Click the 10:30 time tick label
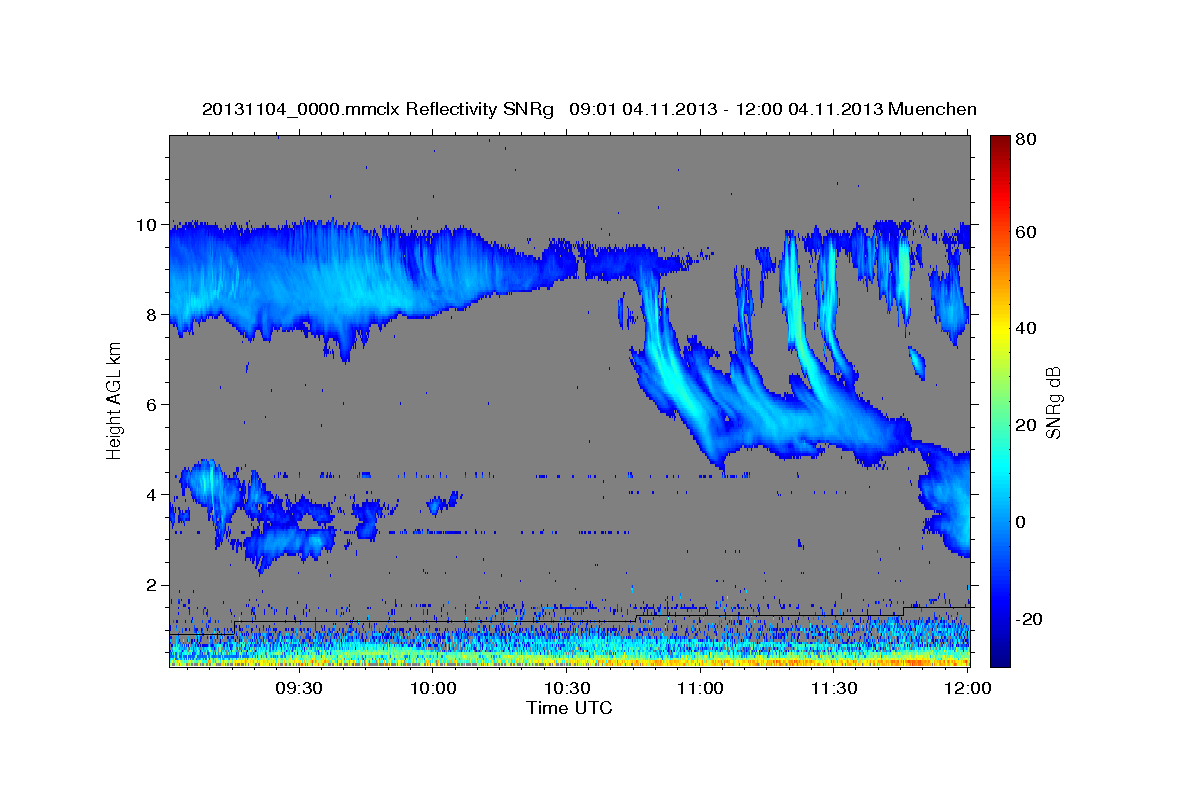Viewport: 1200px width, 800px height. (567, 688)
